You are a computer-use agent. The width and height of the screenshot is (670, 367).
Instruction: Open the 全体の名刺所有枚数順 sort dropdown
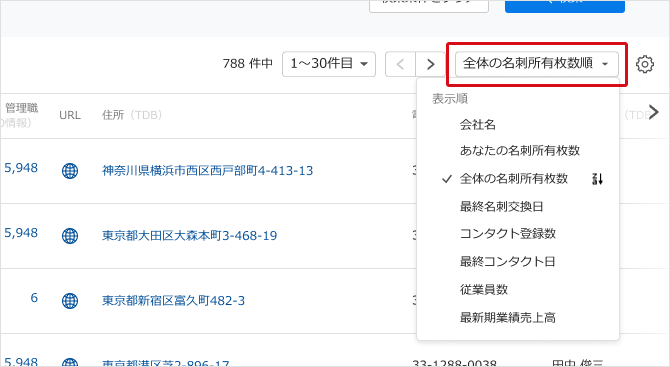(x=537, y=64)
